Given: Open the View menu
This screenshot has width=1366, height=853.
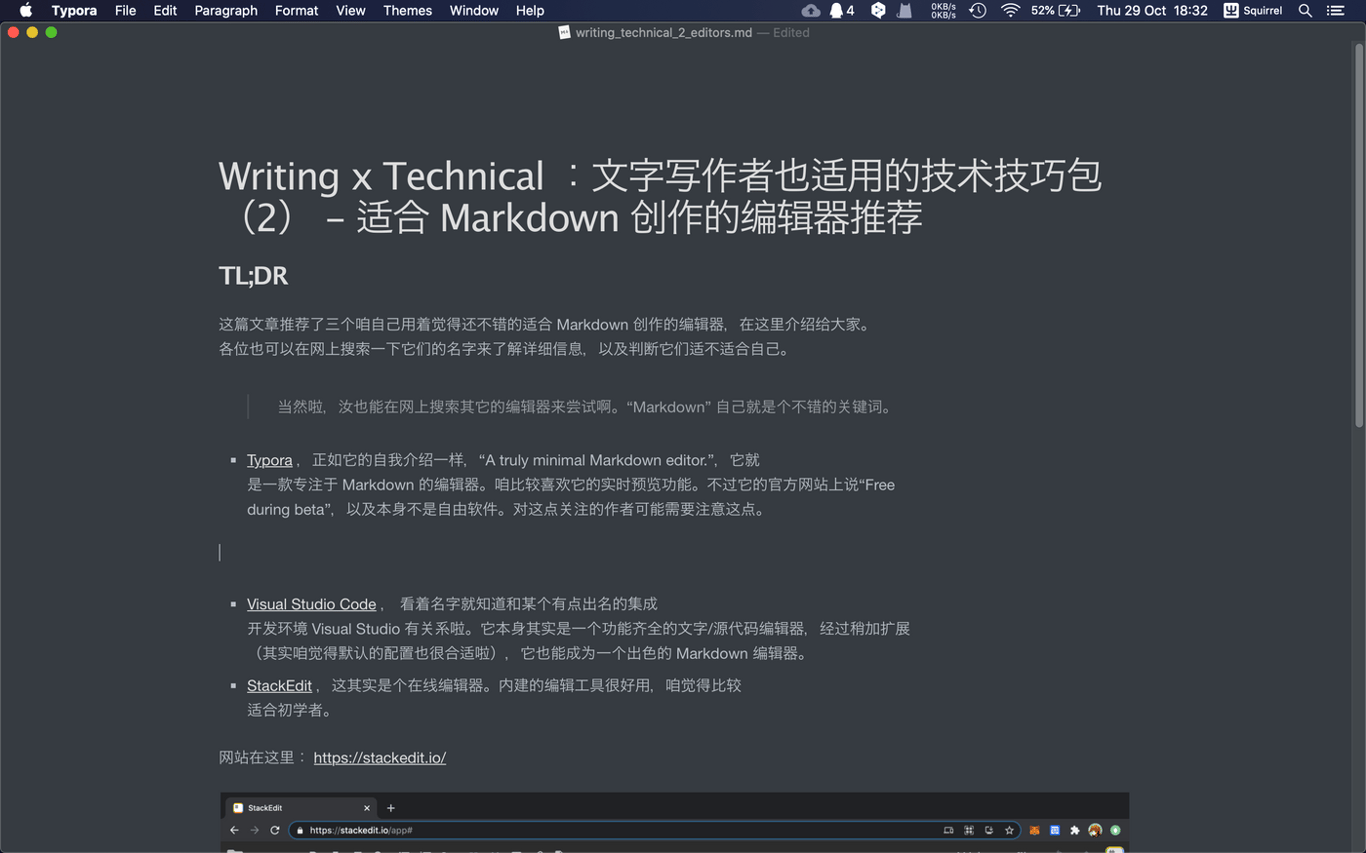Looking at the screenshot, I should 350,10.
